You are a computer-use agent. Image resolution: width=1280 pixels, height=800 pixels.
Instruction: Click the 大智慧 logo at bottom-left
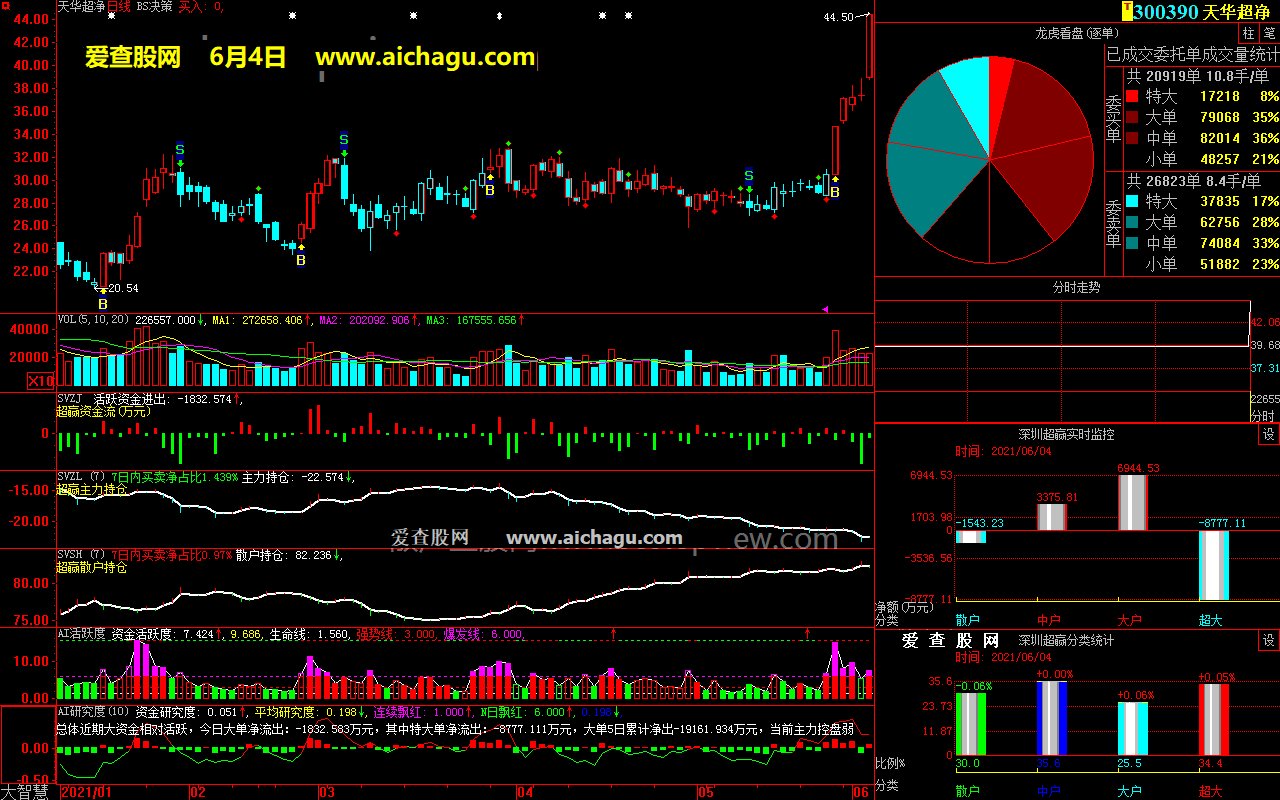pyautogui.click(x=24, y=791)
